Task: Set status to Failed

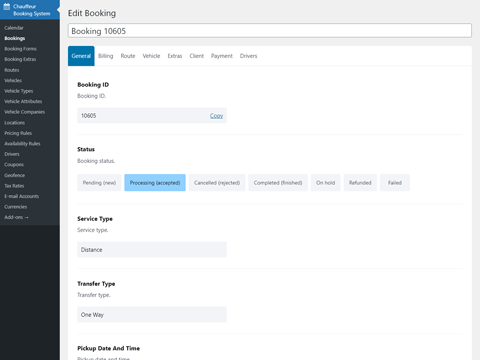Action: click(x=395, y=183)
